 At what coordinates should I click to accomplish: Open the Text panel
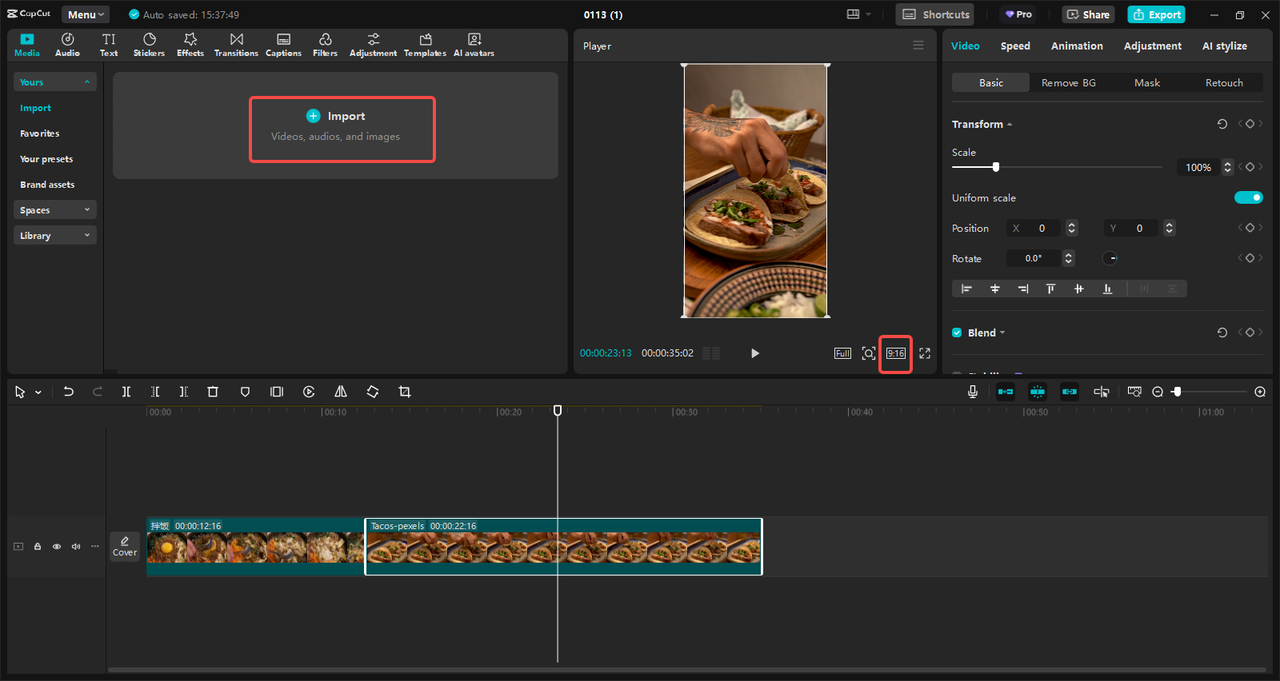(108, 45)
